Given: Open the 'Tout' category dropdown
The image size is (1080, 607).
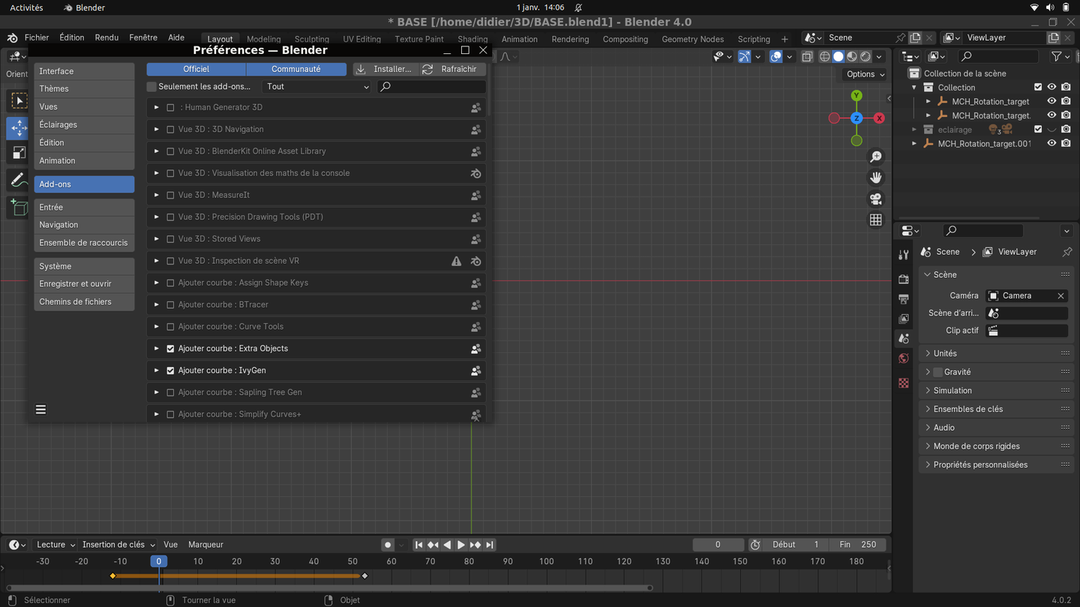Looking at the screenshot, I should coord(317,87).
